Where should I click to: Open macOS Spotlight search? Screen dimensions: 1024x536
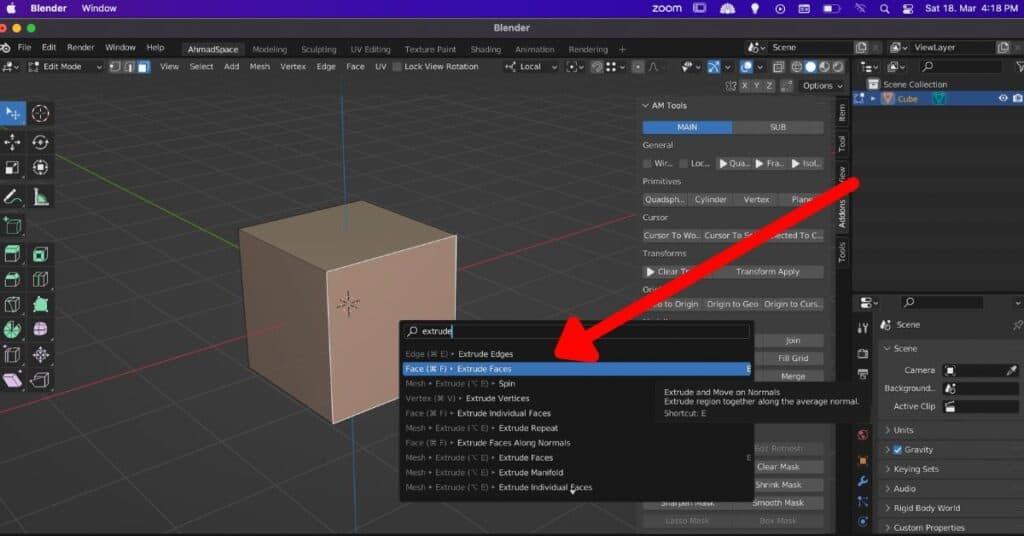(884, 8)
